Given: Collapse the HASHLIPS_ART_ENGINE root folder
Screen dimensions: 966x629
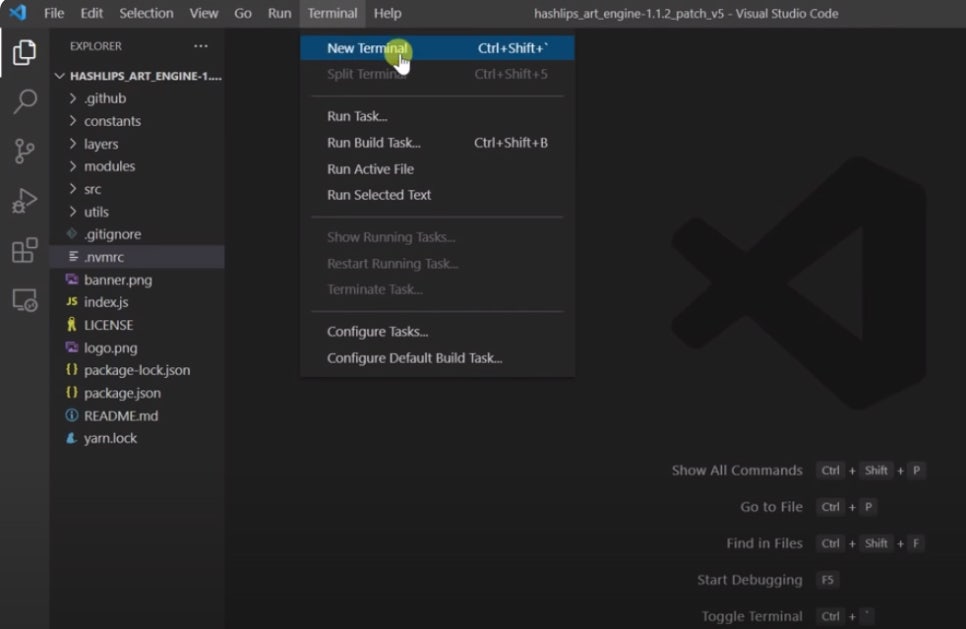Looking at the screenshot, I should click(60, 76).
